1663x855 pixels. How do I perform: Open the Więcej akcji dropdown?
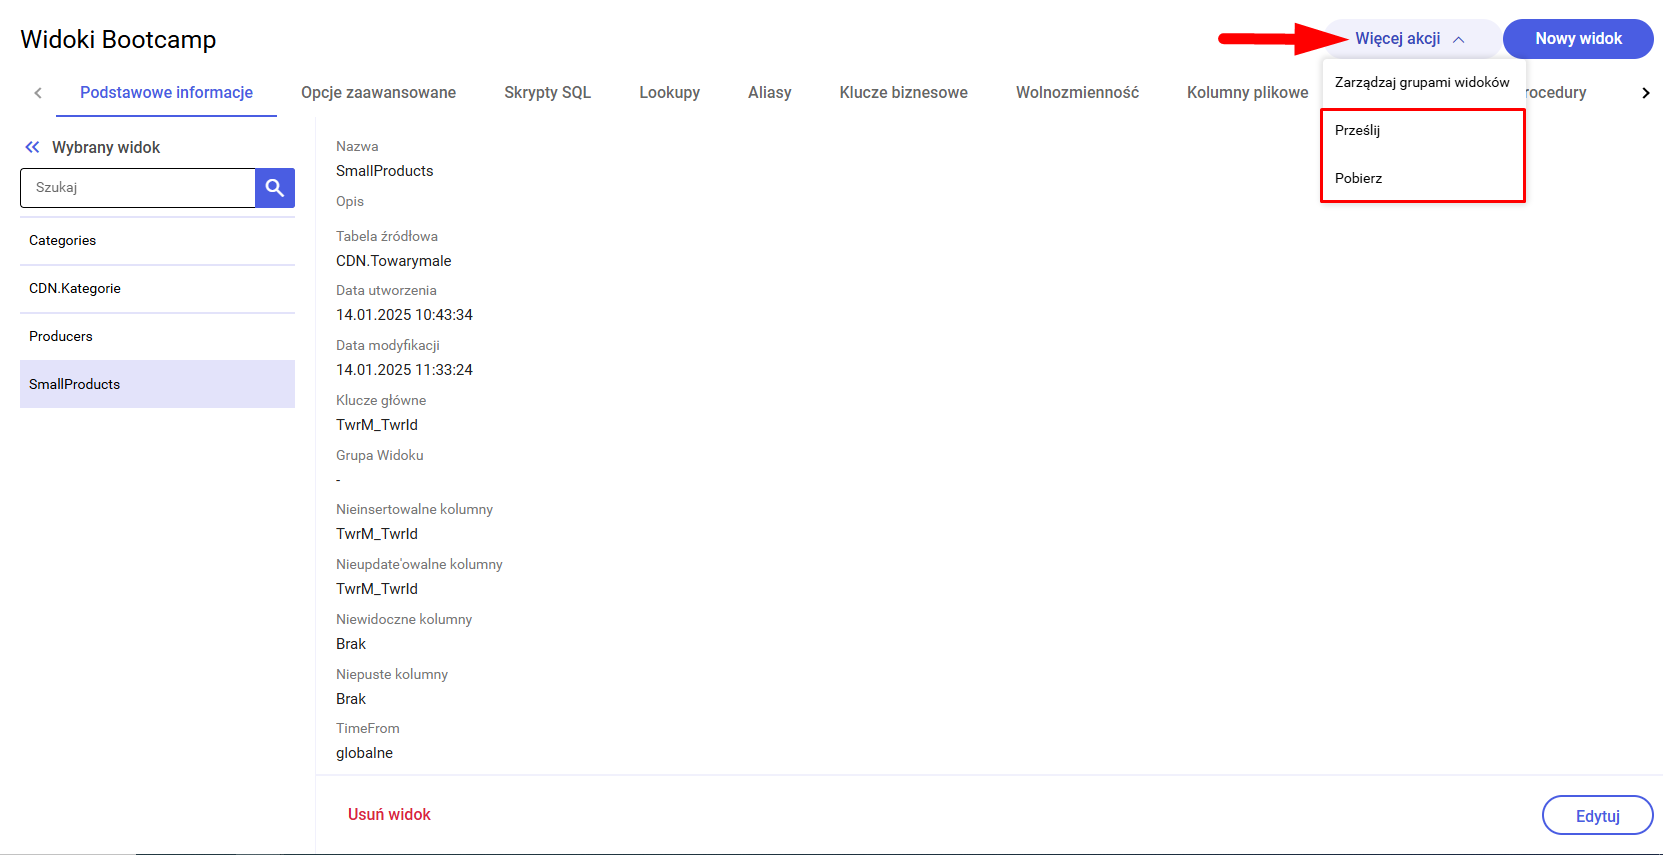(x=1411, y=39)
